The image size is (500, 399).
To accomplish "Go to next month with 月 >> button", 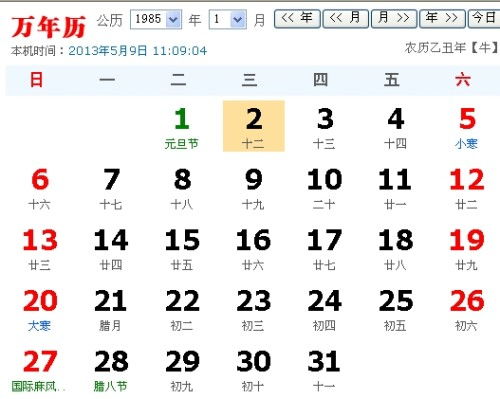I will [x=394, y=18].
